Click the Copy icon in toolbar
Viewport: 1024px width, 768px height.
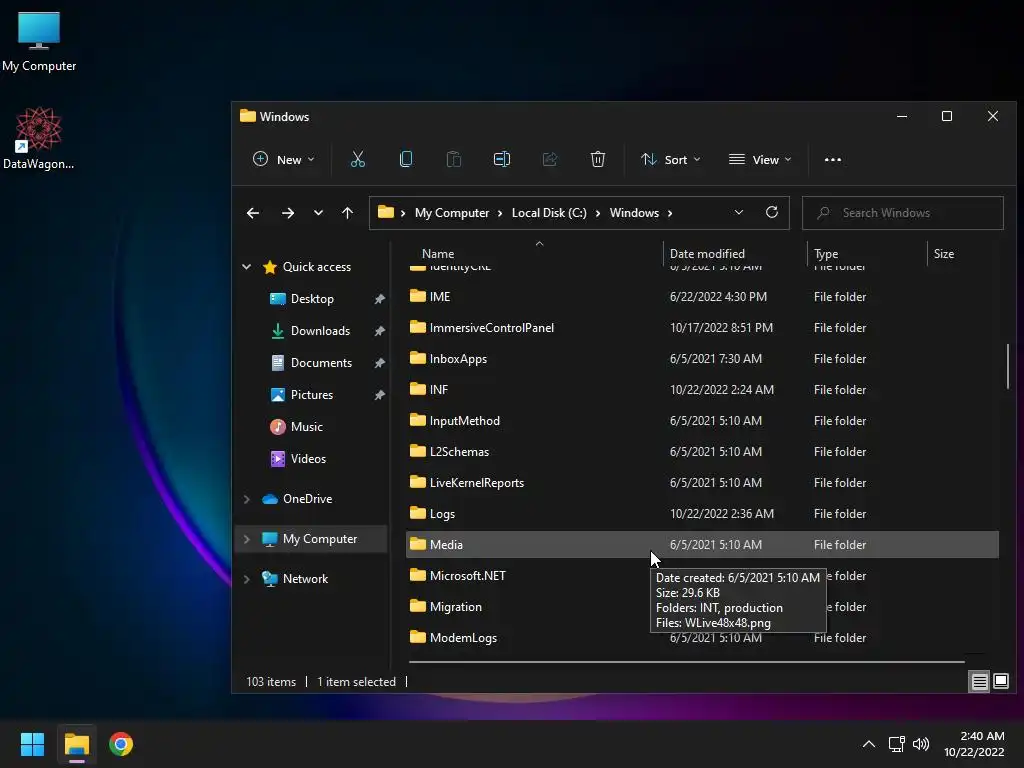406,159
